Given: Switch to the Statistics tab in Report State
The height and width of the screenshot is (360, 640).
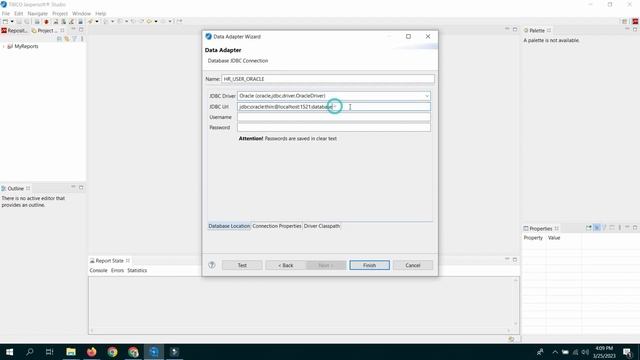Looking at the screenshot, I should pyautogui.click(x=137, y=271).
